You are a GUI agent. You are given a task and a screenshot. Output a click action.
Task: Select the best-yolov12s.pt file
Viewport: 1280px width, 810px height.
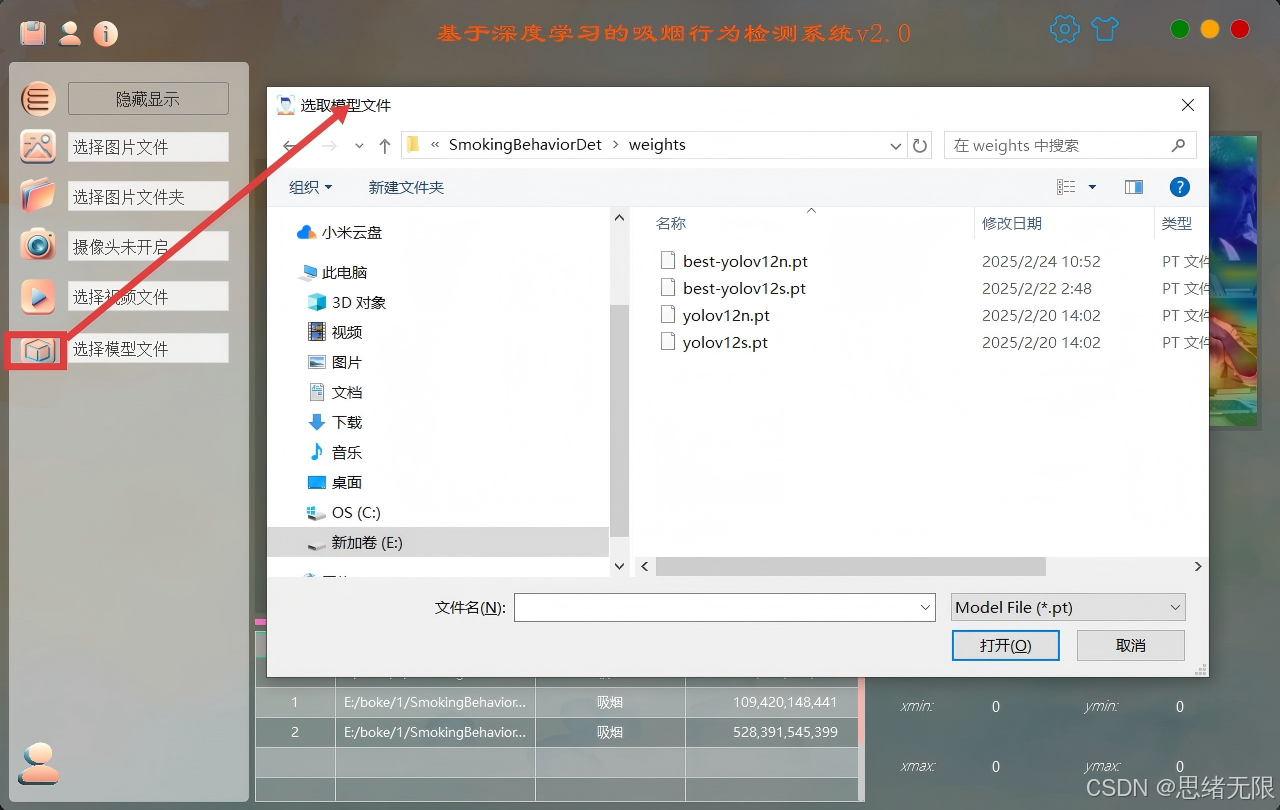[733, 288]
